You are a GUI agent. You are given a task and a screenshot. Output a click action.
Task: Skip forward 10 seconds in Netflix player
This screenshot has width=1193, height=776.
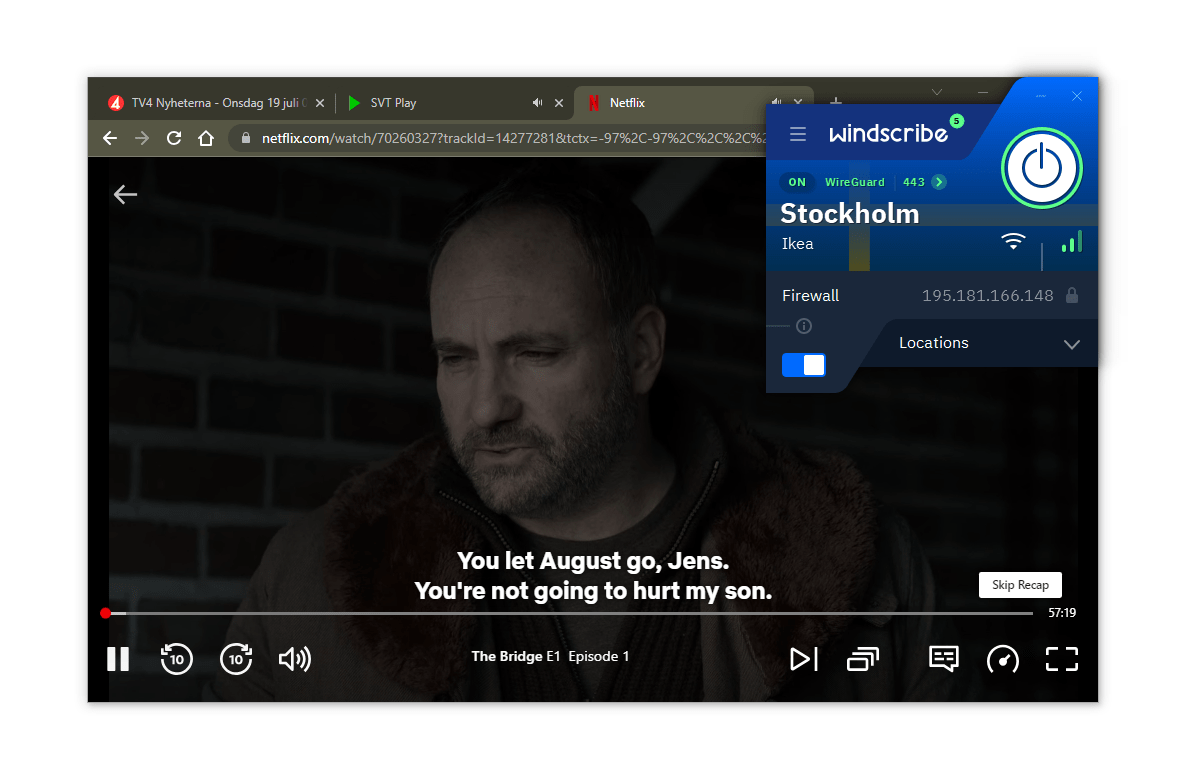click(236, 659)
